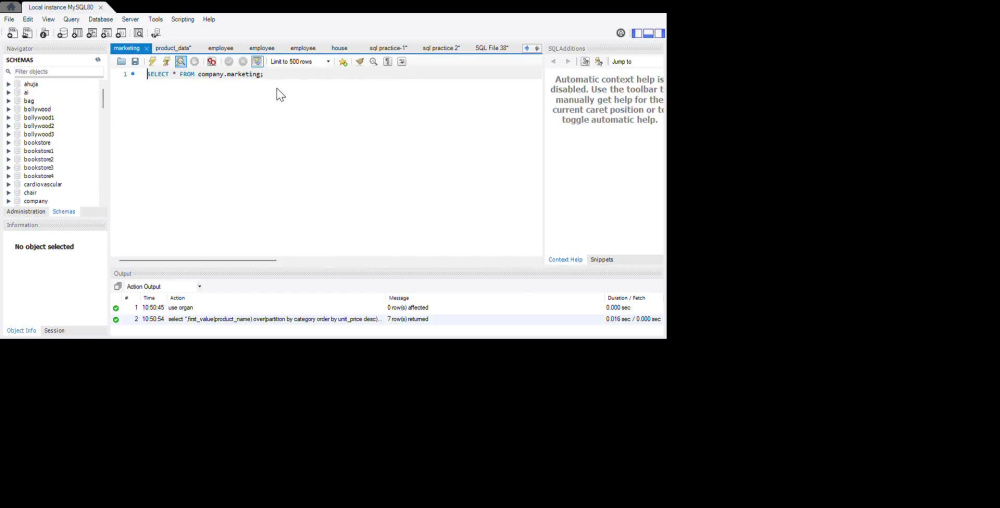Save query to favorites star icon

coord(343,62)
